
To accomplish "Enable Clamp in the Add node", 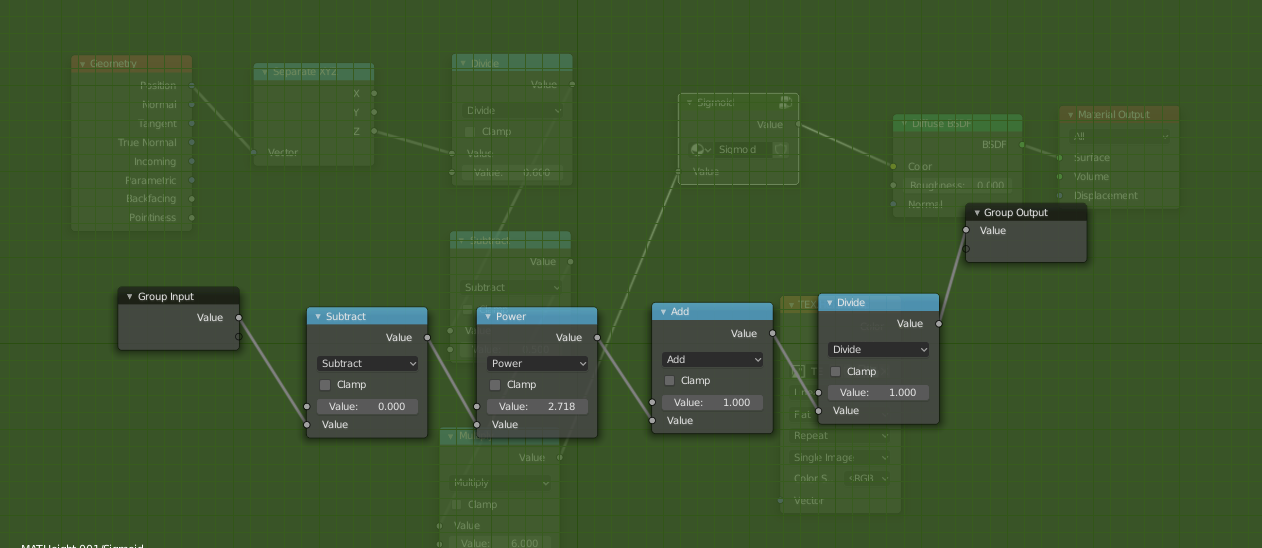I will coord(670,381).
